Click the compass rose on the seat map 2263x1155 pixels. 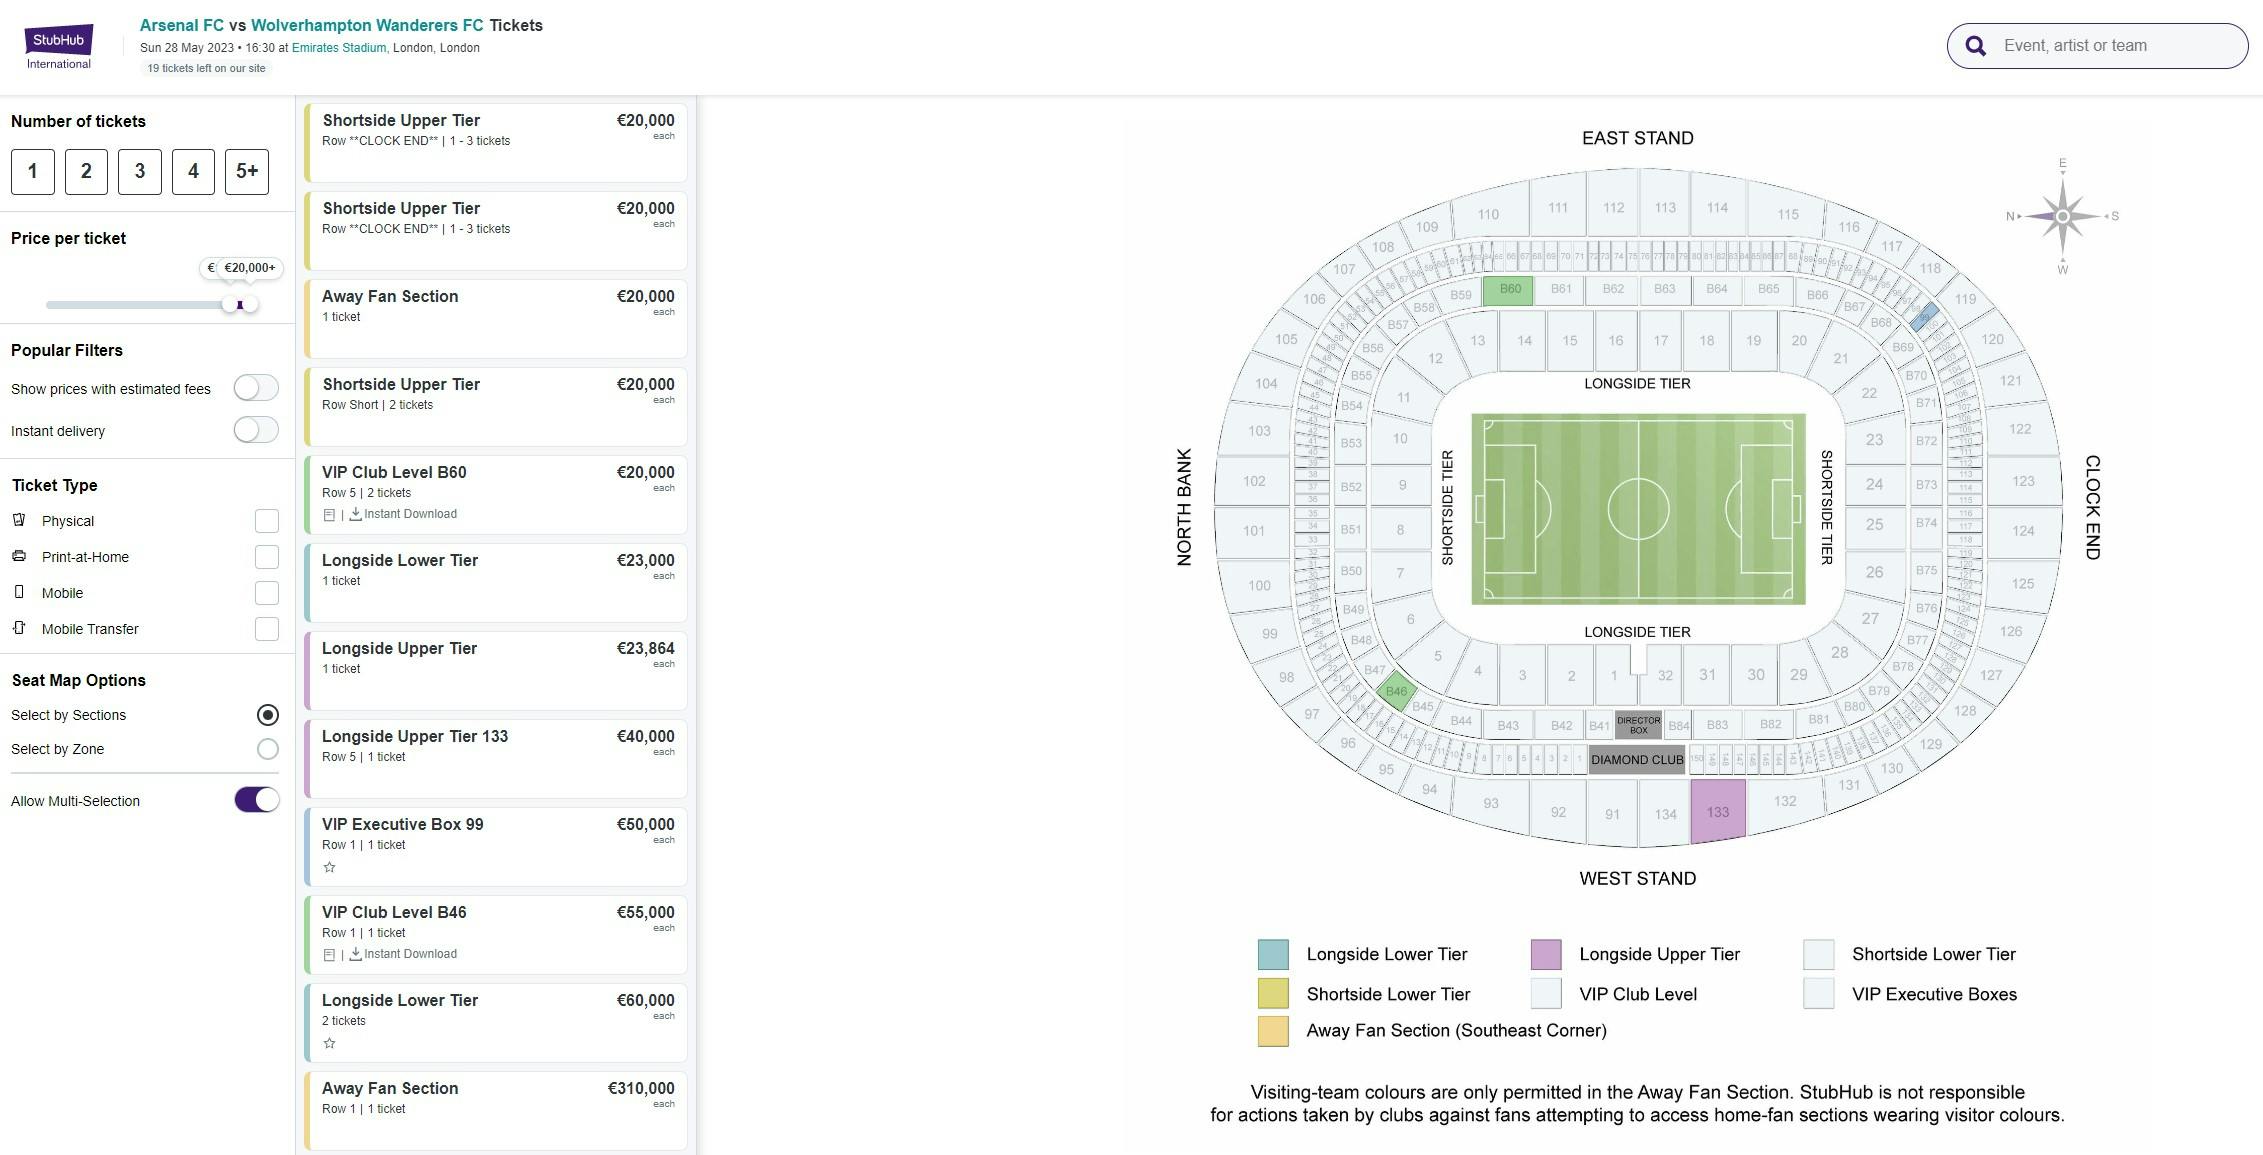click(x=2062, y=216)
